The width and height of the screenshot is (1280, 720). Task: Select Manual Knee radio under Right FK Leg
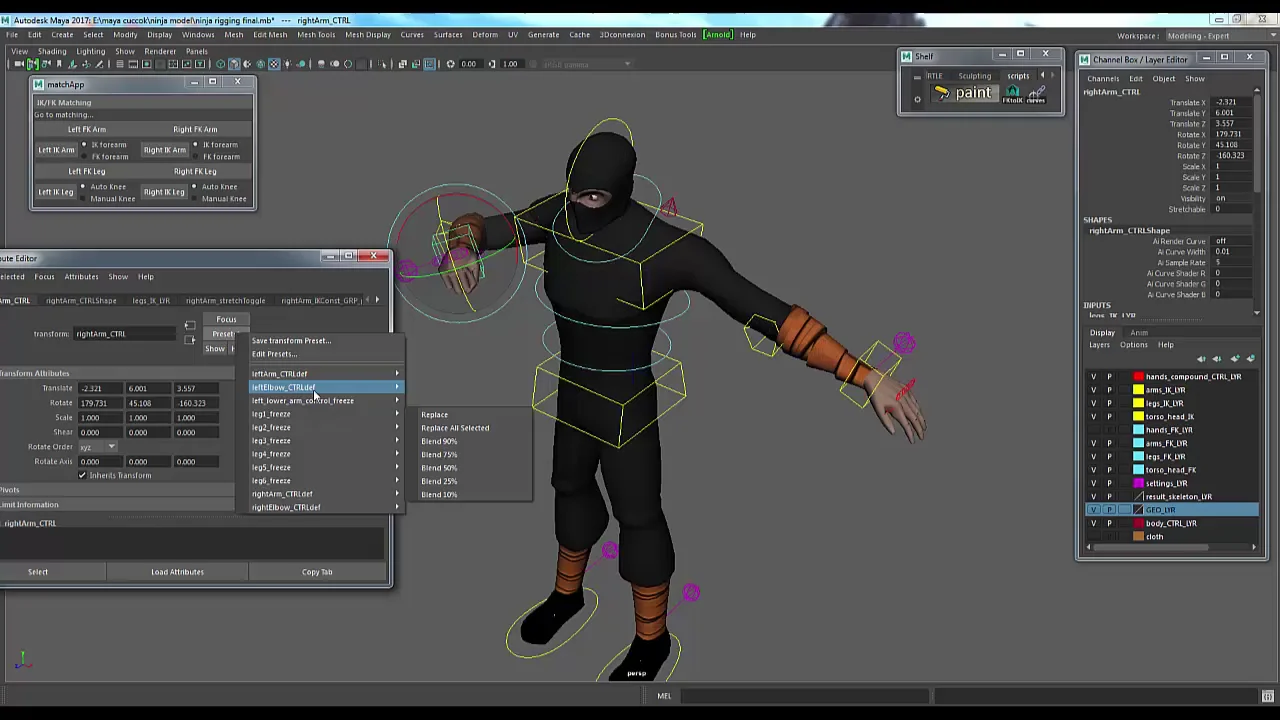pos(196,198)
